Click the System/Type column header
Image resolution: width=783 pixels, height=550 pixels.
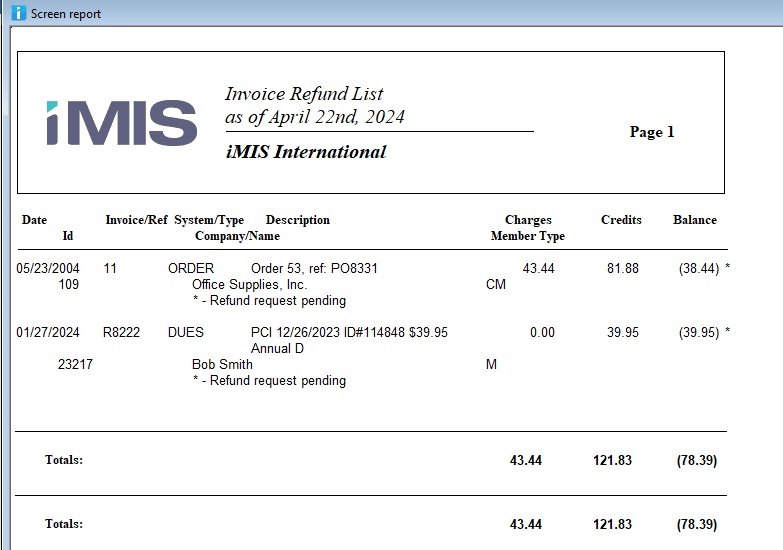pos(209,220)
